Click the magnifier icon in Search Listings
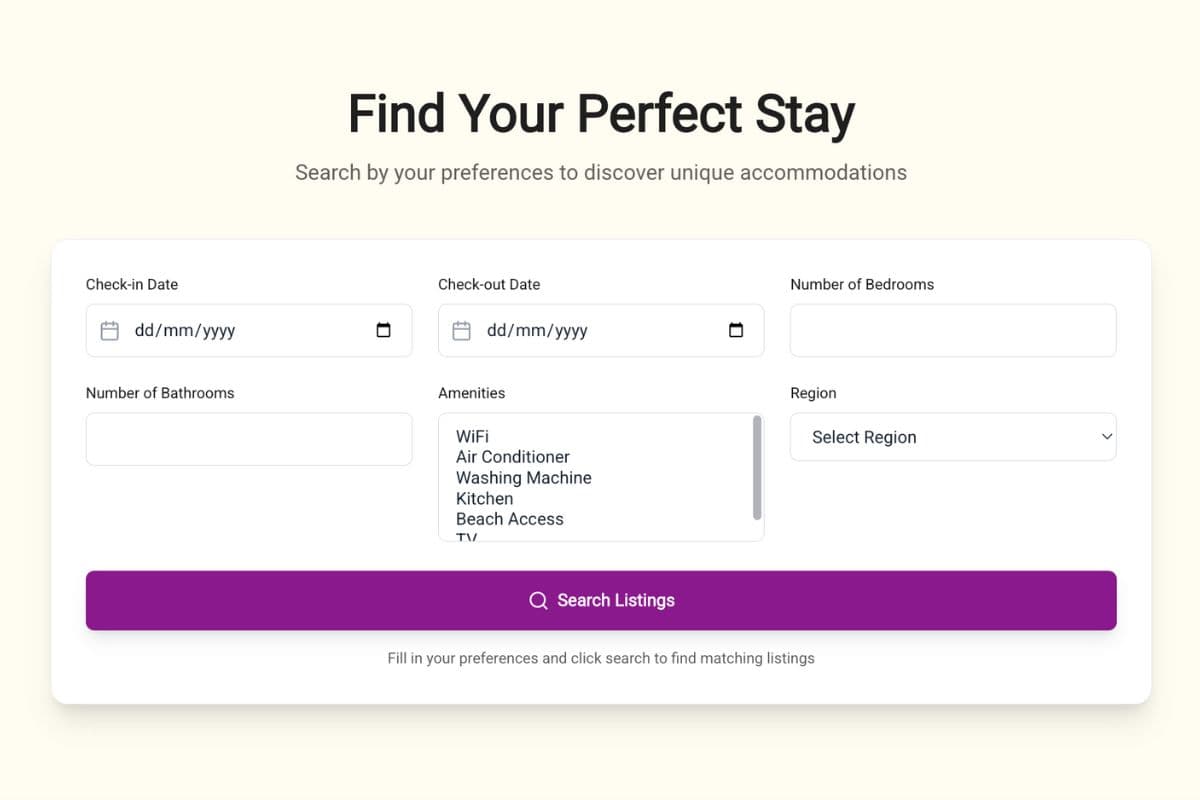 coord(538,600)
